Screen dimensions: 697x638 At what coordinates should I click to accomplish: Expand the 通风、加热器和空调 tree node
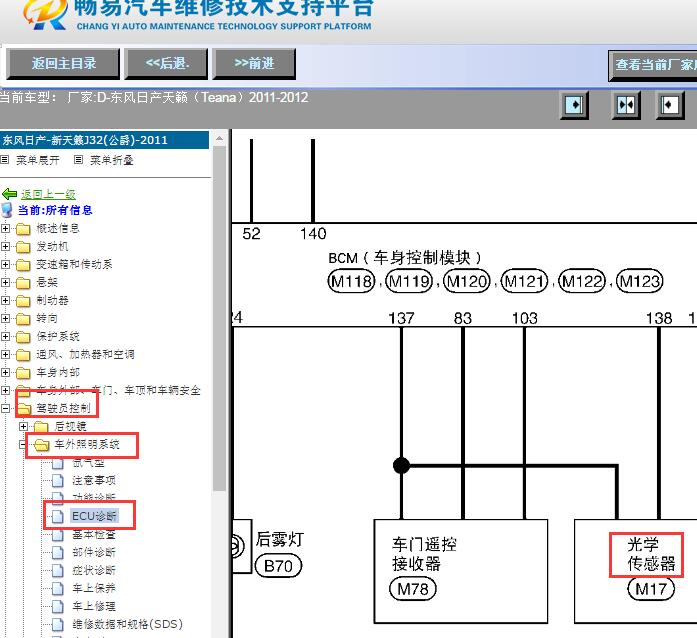click(x=5, y=354)
